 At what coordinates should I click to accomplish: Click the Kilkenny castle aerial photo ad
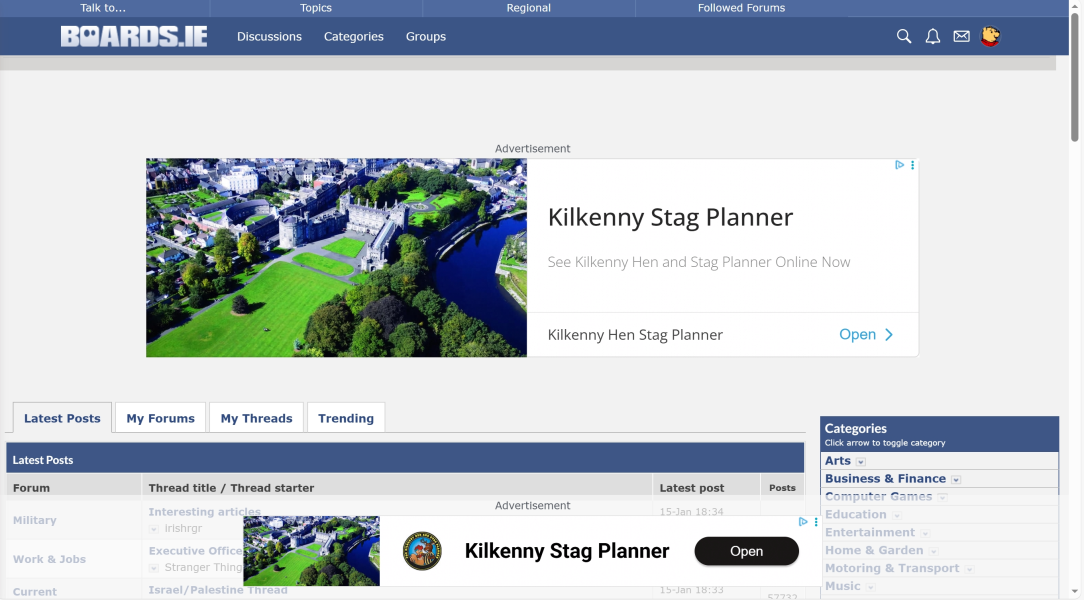coord(336,258)
